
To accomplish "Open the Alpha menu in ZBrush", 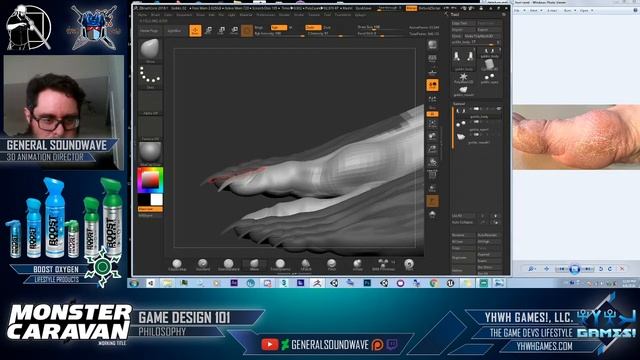I will tap(142, 15).
